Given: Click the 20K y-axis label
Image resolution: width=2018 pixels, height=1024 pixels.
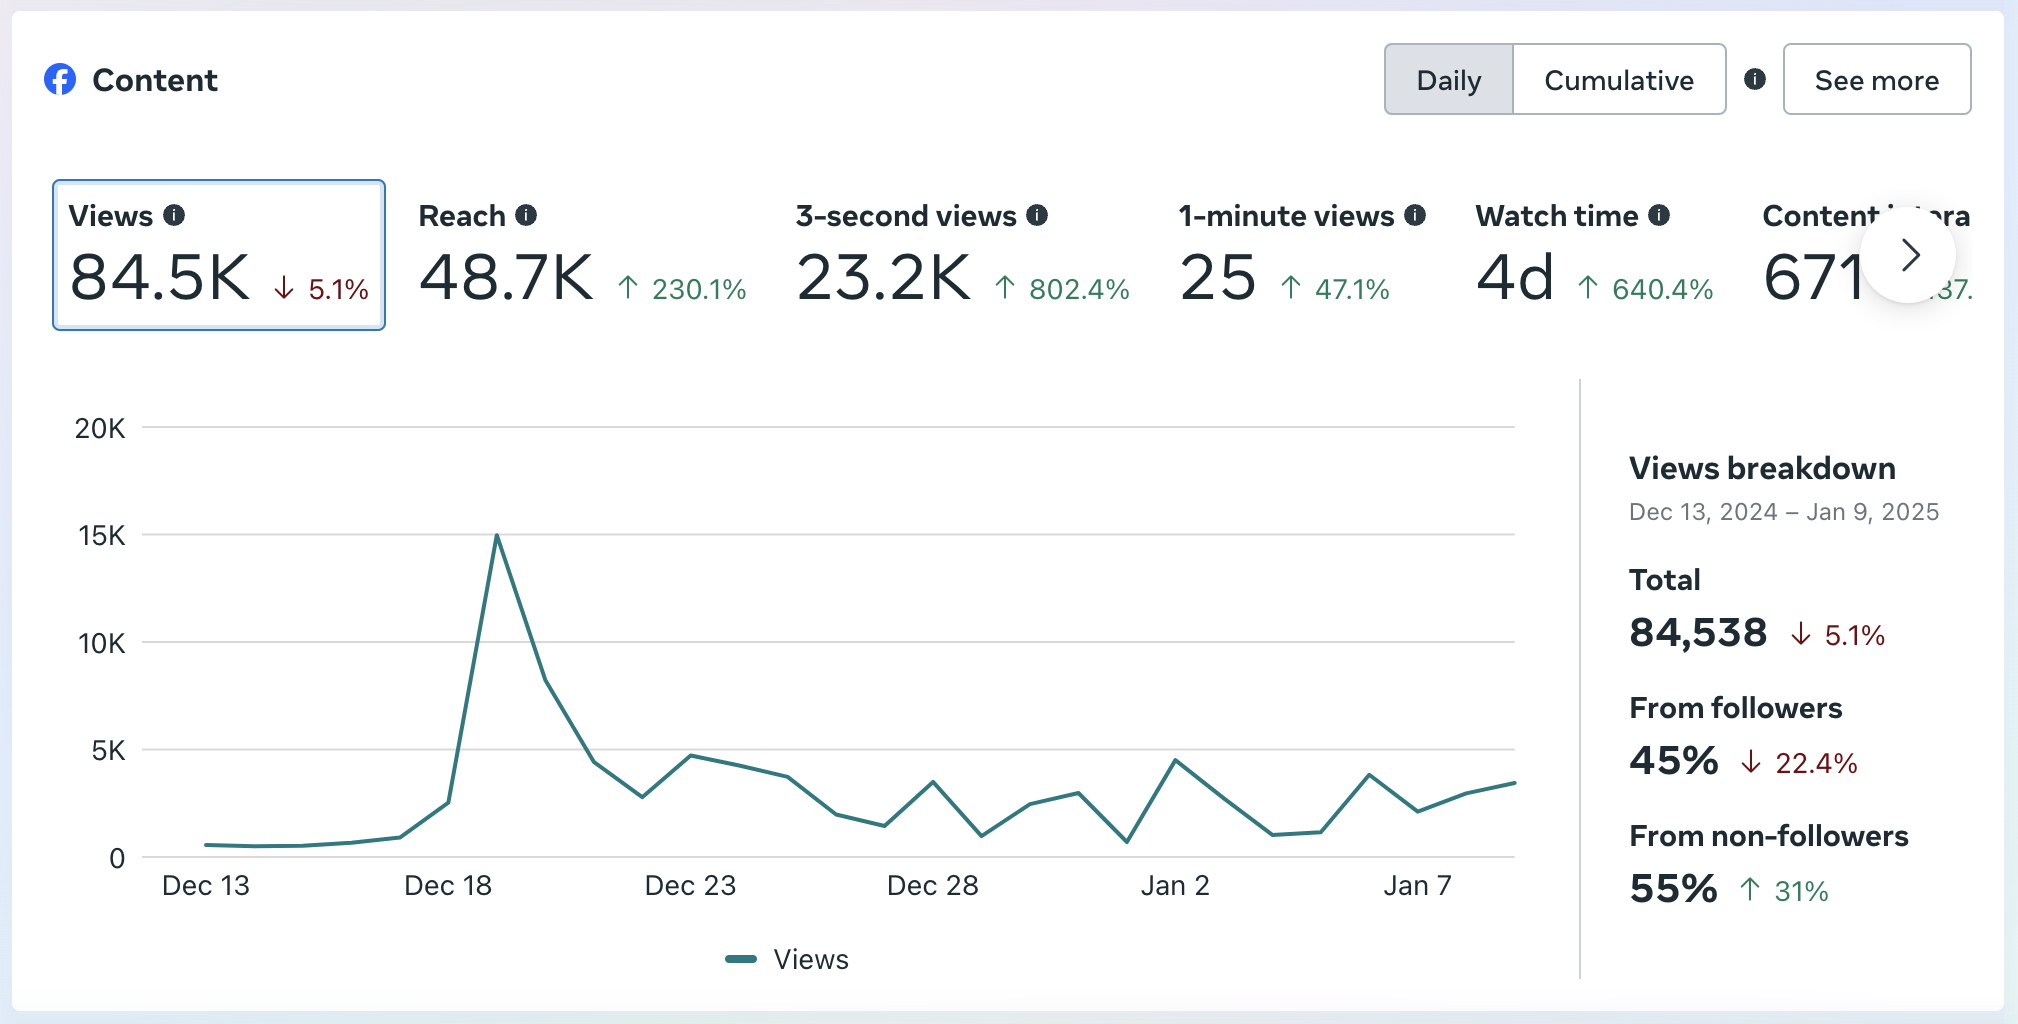Looking at the screenshot, I should click(x=100, y=429).
